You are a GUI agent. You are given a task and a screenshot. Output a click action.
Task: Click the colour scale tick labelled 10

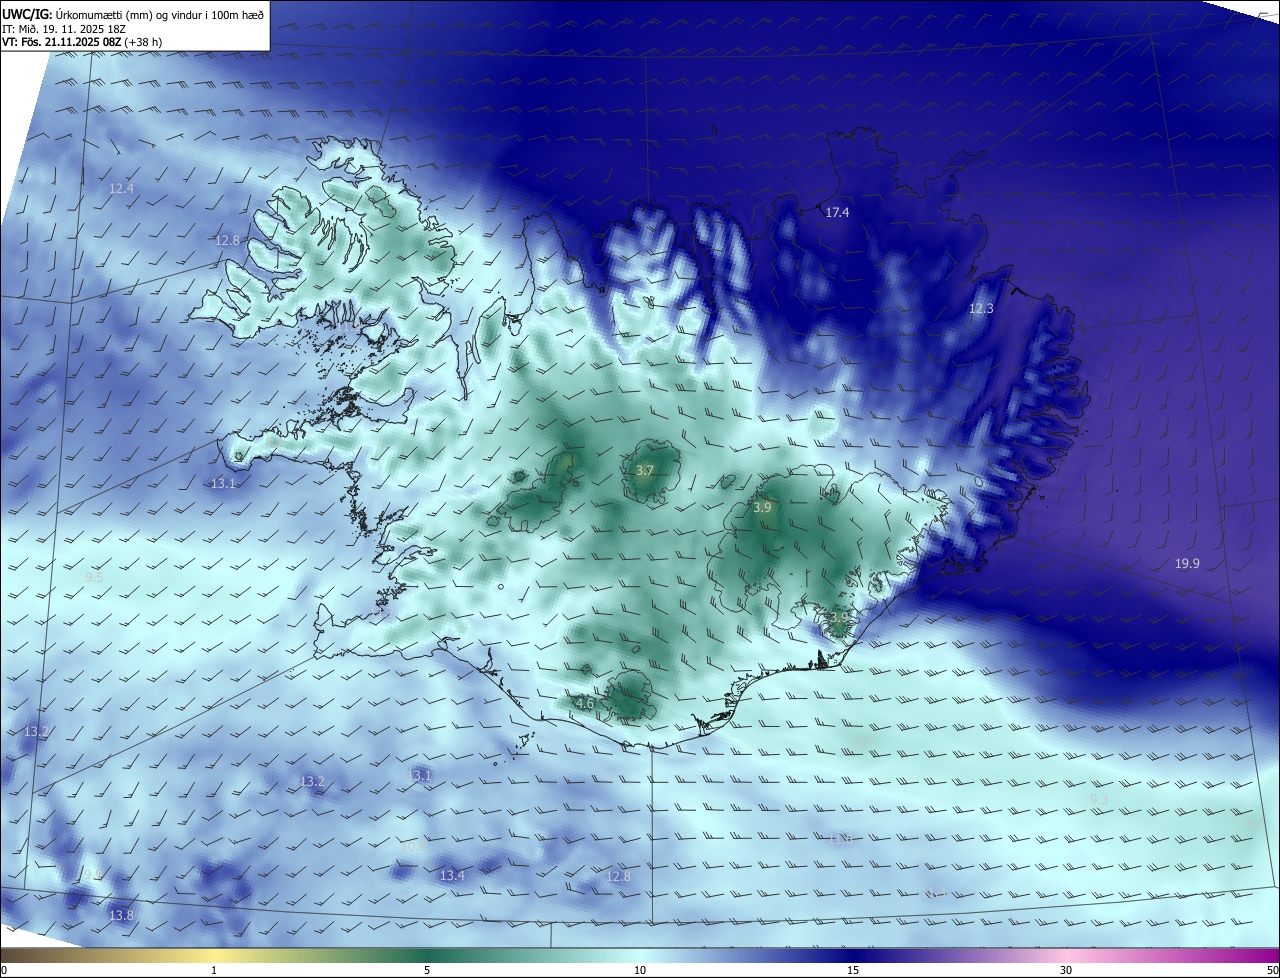tap(640, 970)
